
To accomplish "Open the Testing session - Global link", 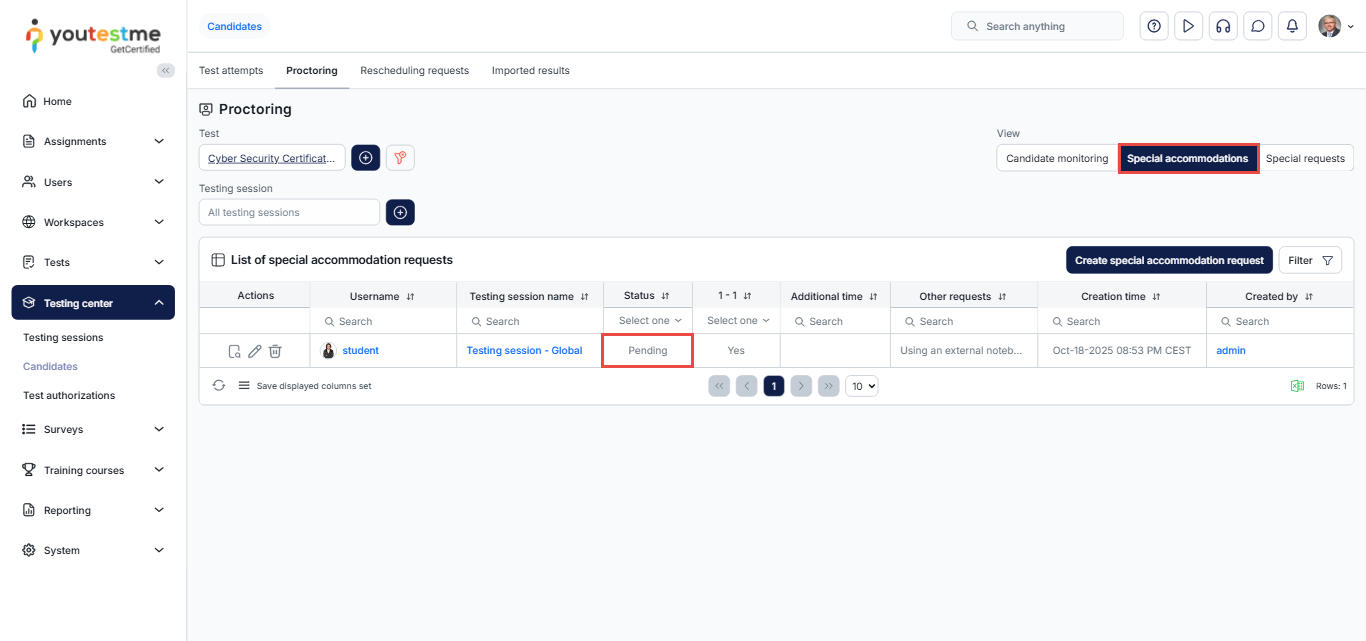I will point(524,351).
